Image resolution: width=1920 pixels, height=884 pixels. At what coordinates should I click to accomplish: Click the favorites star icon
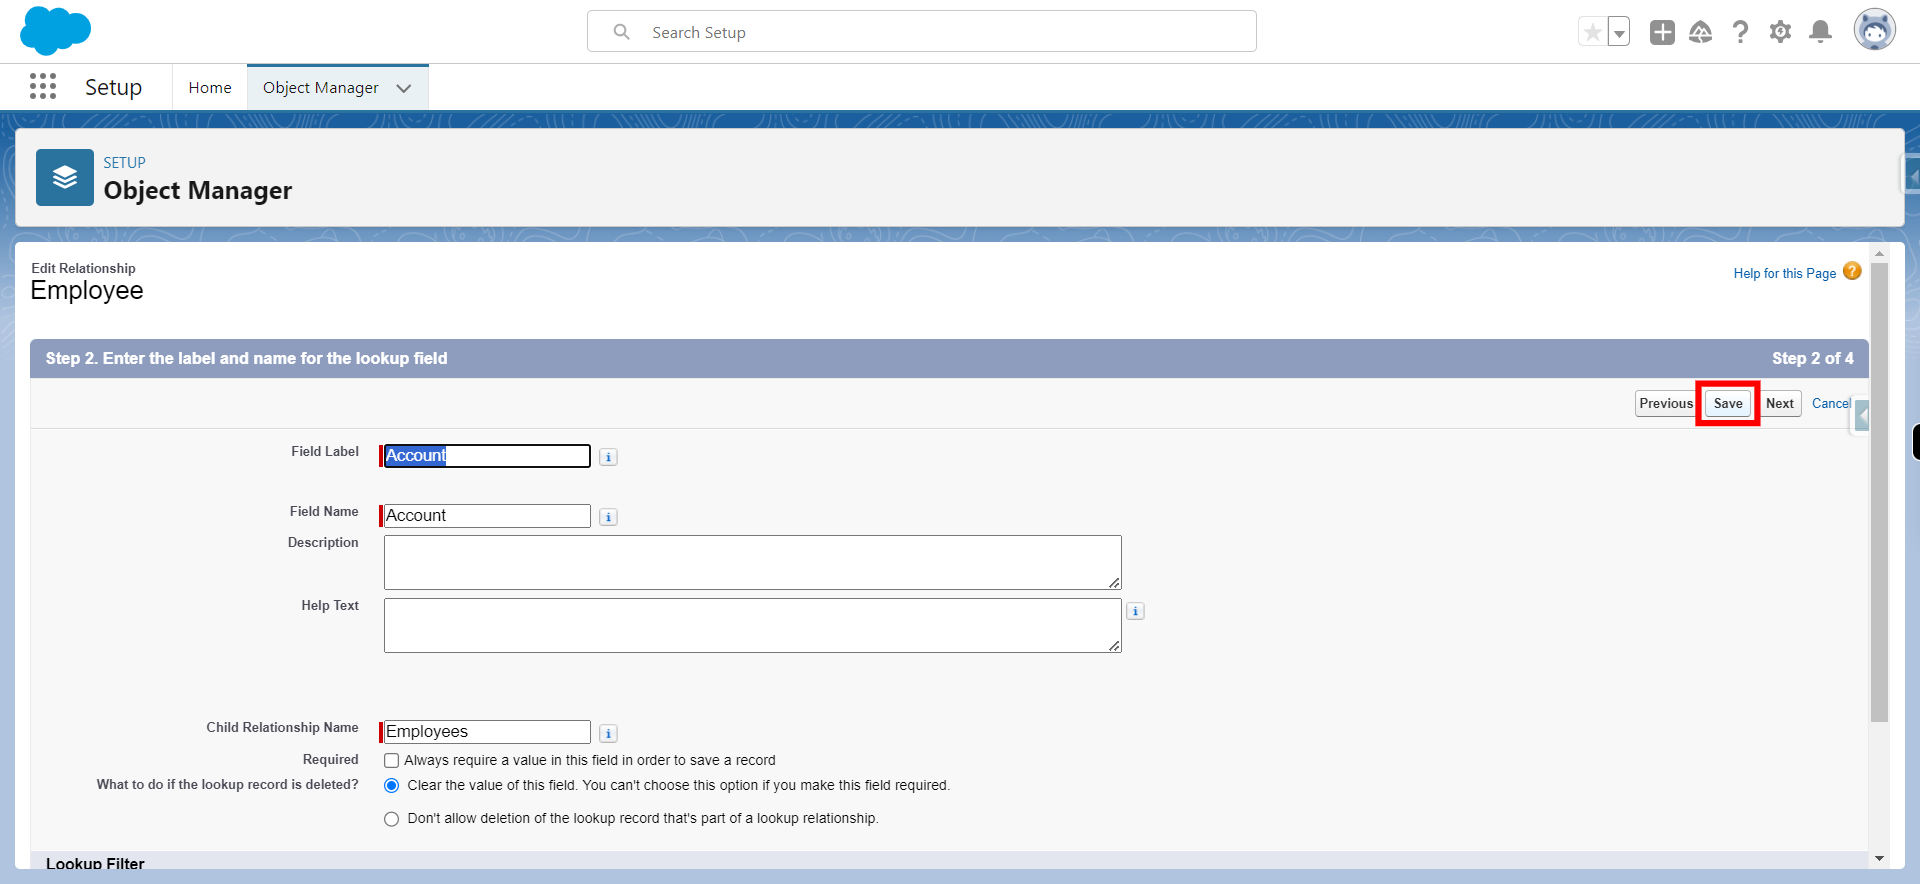click(x=1592, y=32)
